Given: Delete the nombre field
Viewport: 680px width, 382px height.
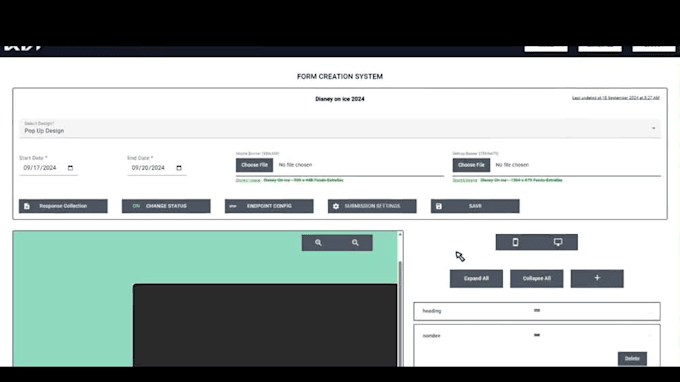Looking at the screenshot, I should coord(632,359).
